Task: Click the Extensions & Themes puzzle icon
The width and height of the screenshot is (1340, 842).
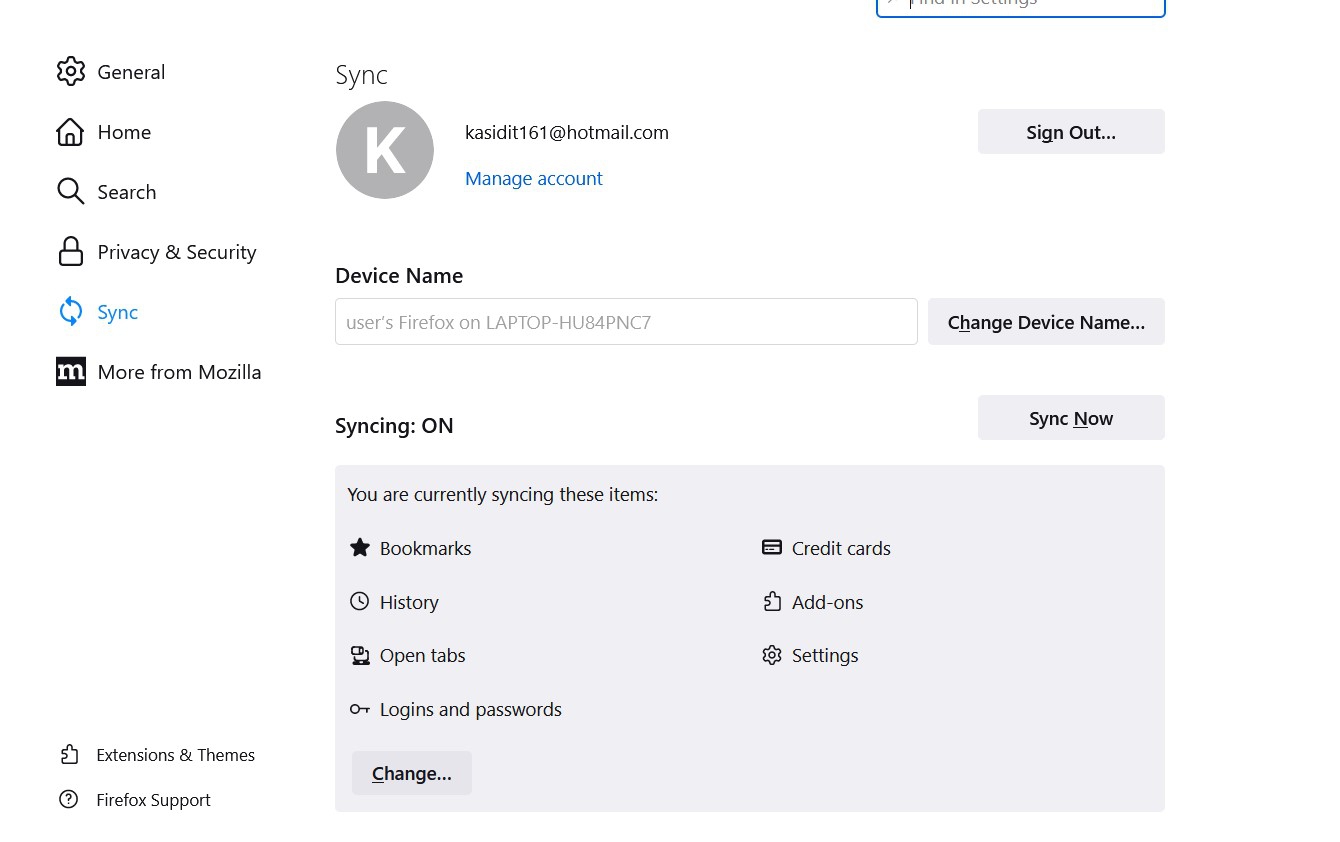Action: point(69,755)
